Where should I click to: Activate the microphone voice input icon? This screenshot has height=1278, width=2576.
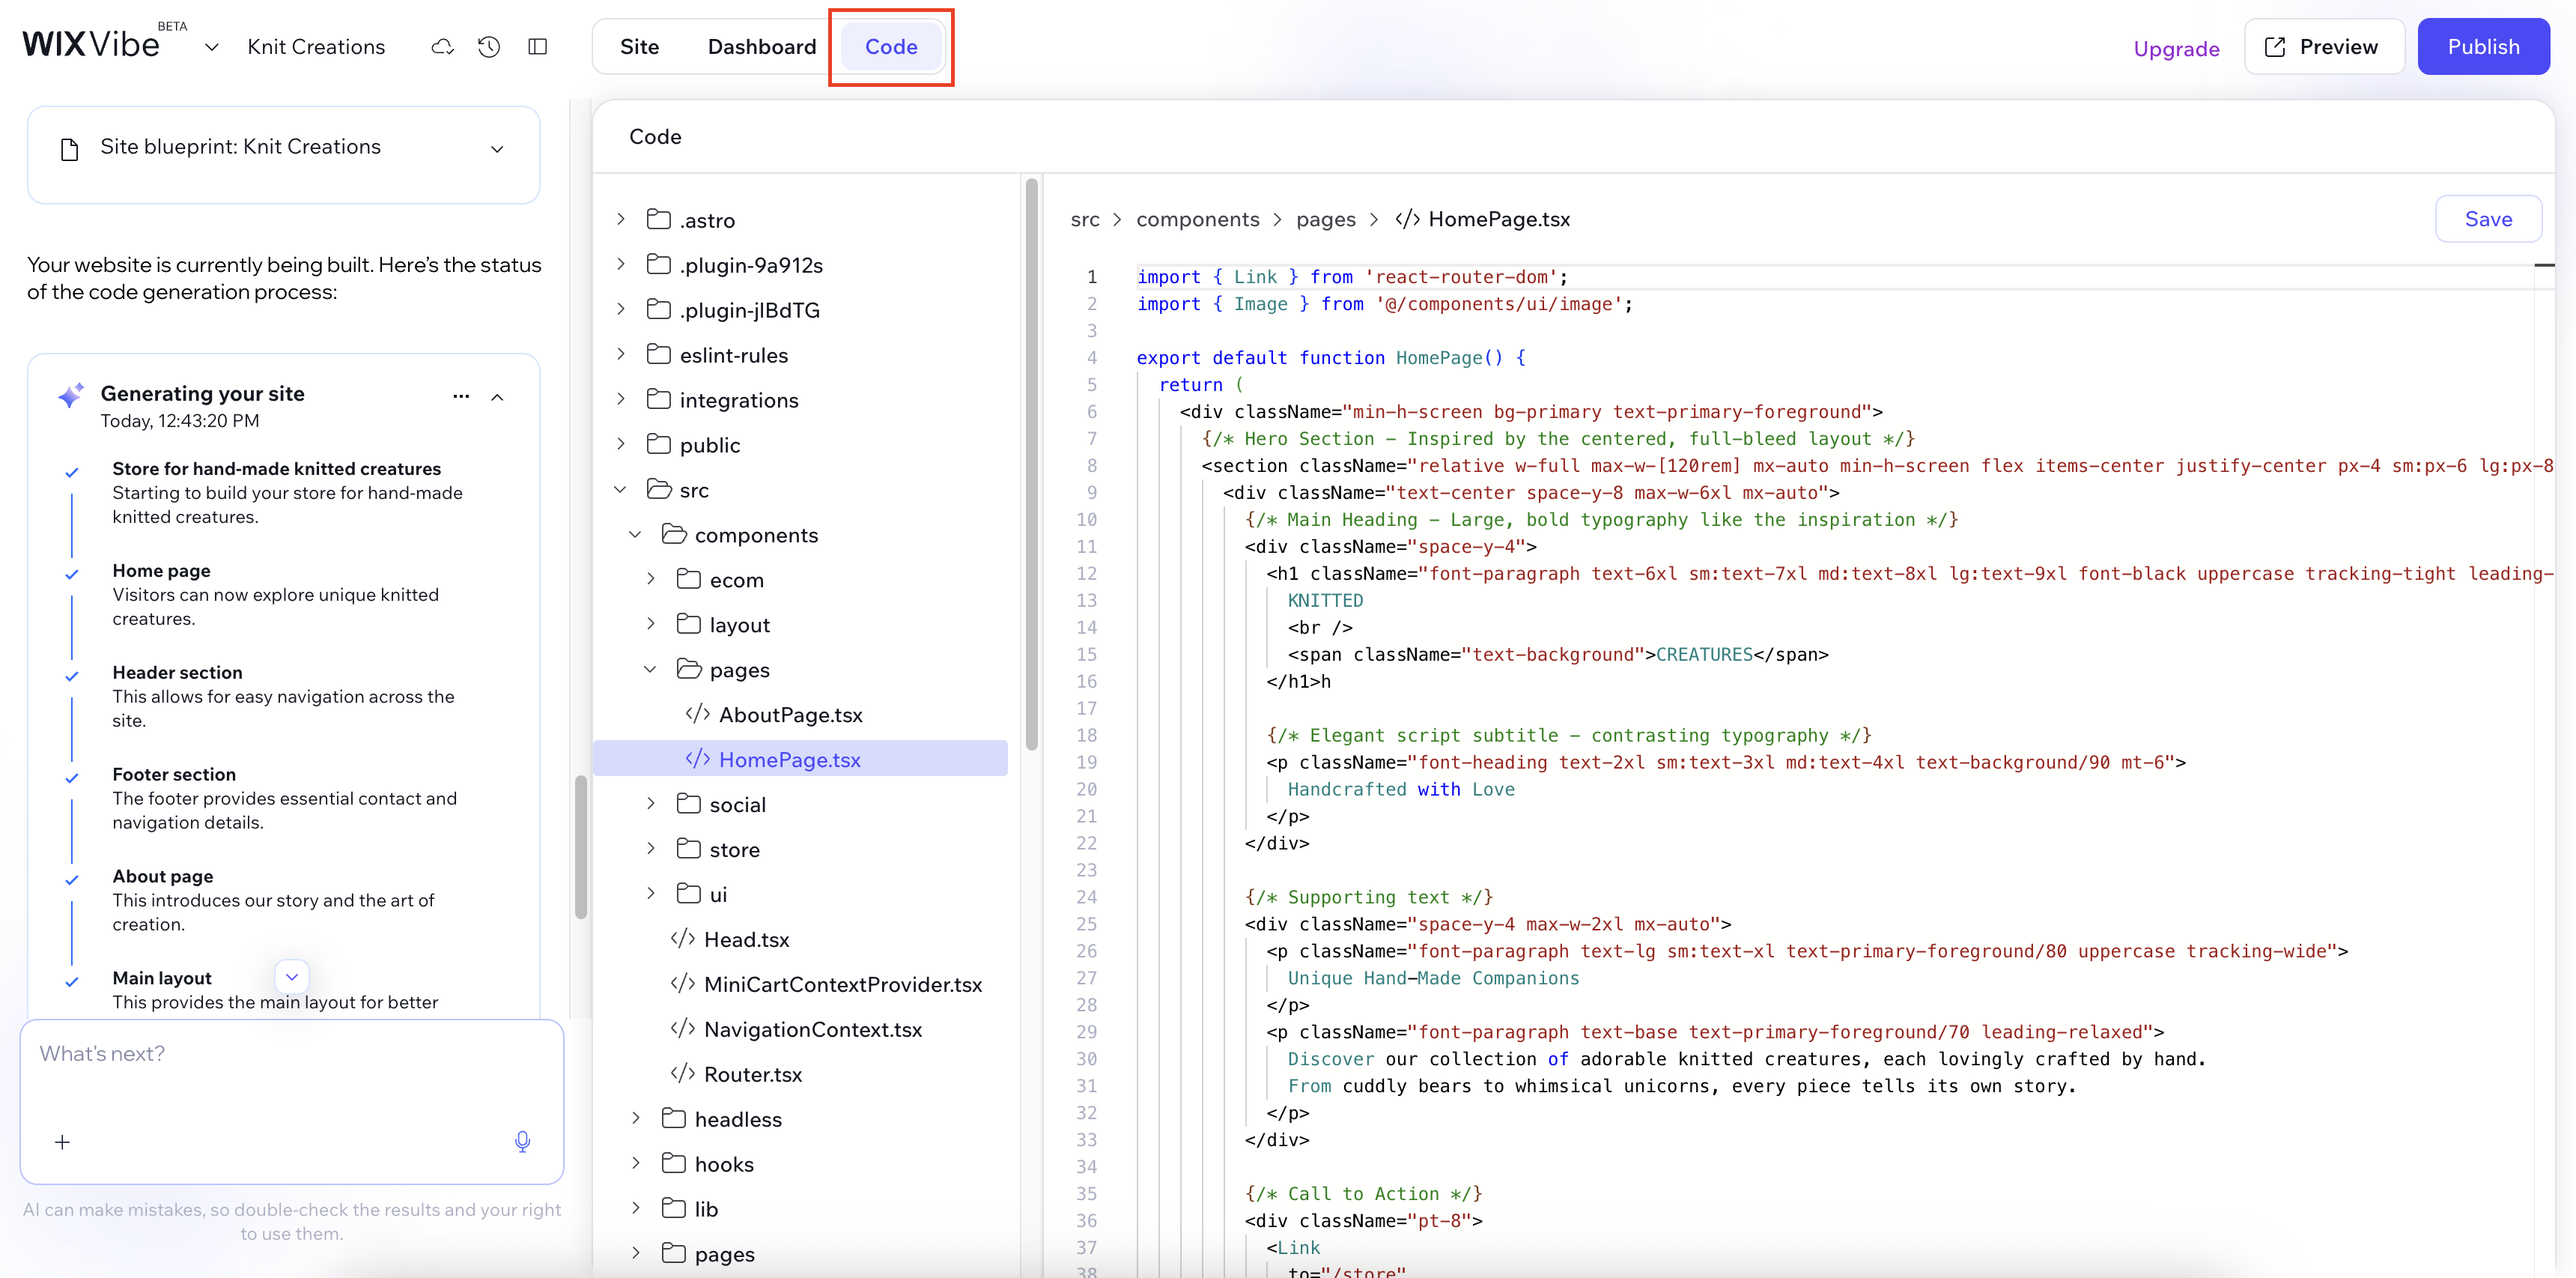[x=522, y=1141]
